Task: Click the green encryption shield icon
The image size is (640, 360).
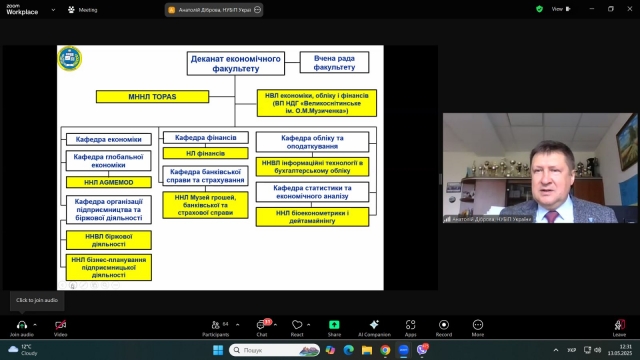Action: point(539,9)
